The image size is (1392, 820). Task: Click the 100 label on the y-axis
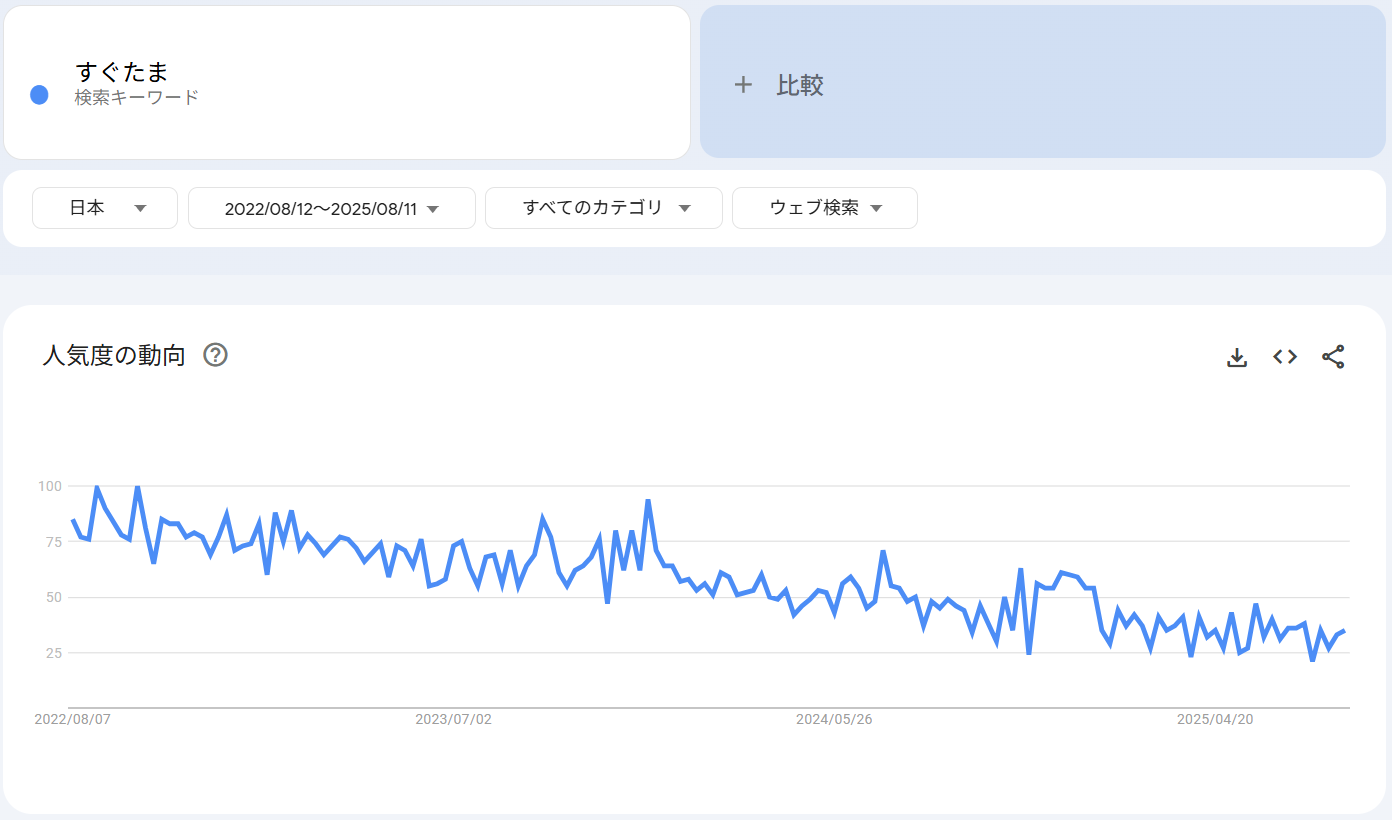tap(50, 486)
